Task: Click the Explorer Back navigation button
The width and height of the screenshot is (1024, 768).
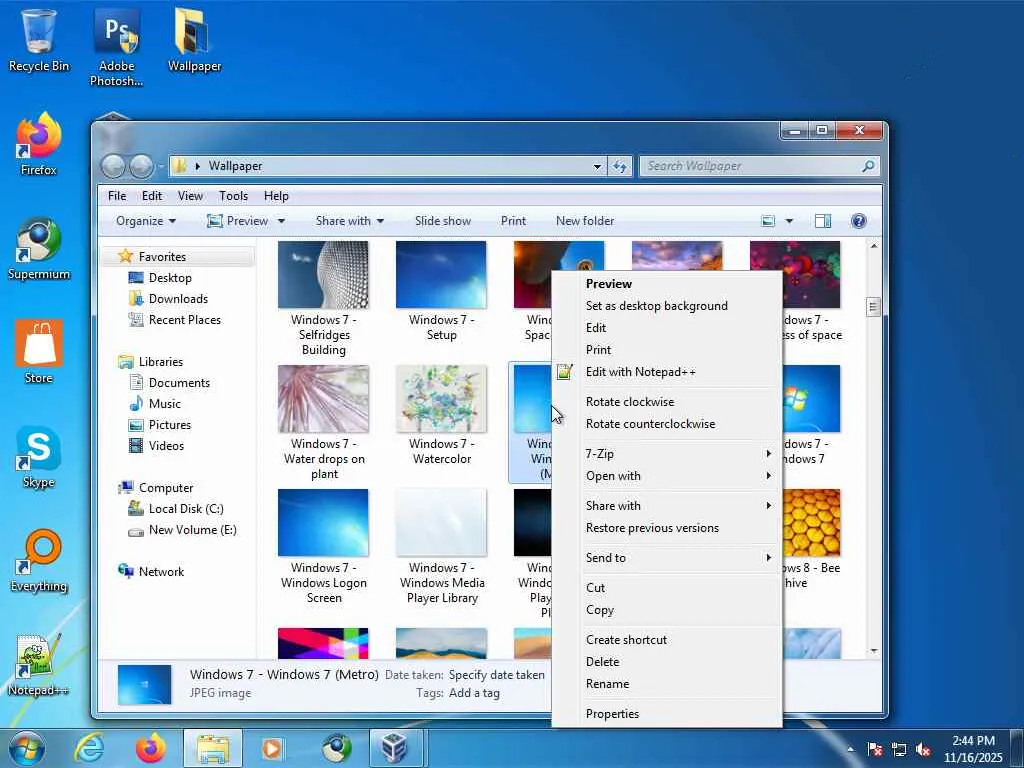Action: click(113, 167)
